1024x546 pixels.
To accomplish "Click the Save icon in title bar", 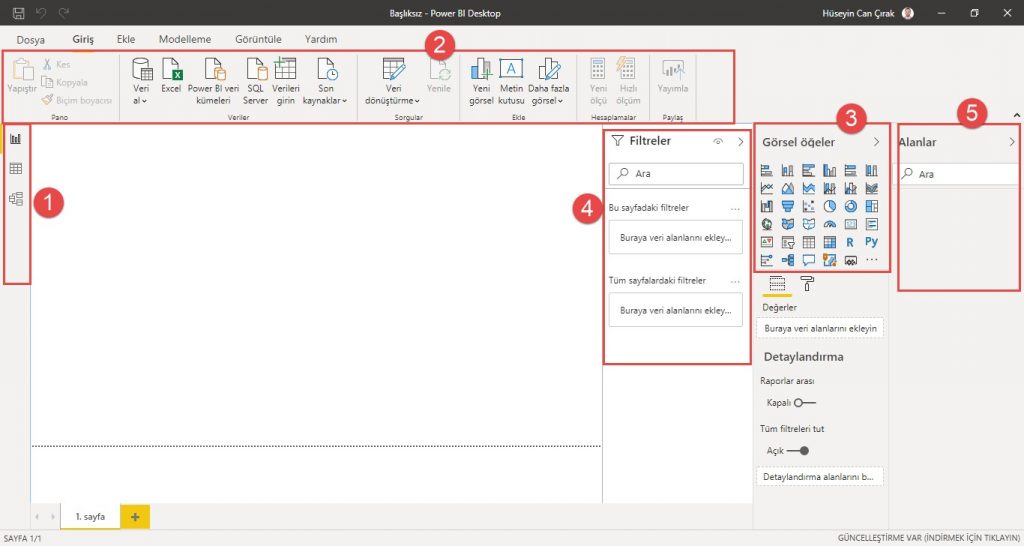I will [18, 13].
